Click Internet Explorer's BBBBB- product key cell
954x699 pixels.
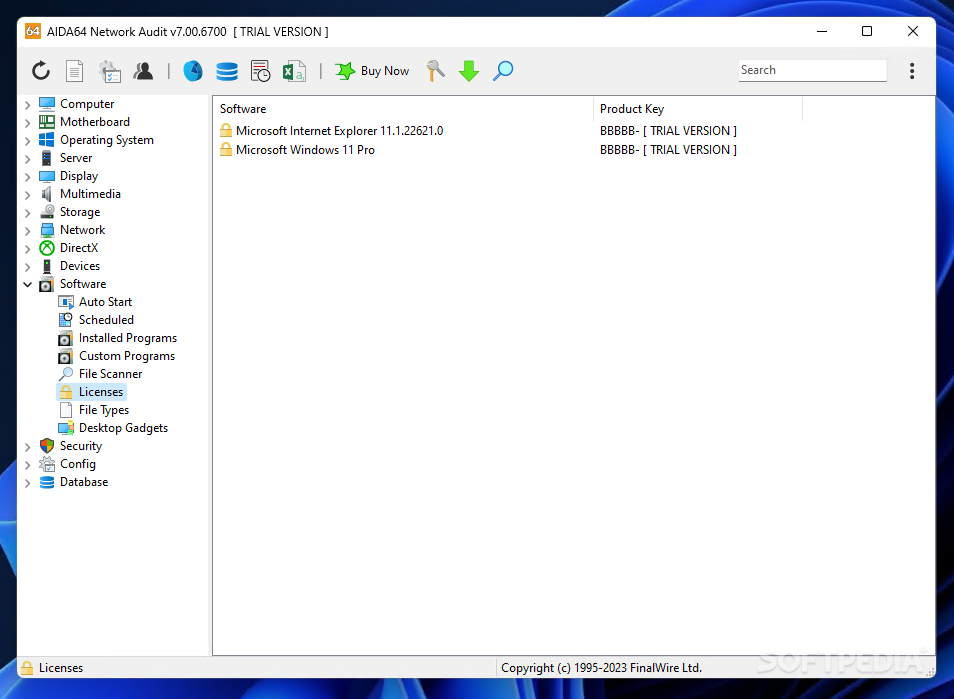coord(668,131)
